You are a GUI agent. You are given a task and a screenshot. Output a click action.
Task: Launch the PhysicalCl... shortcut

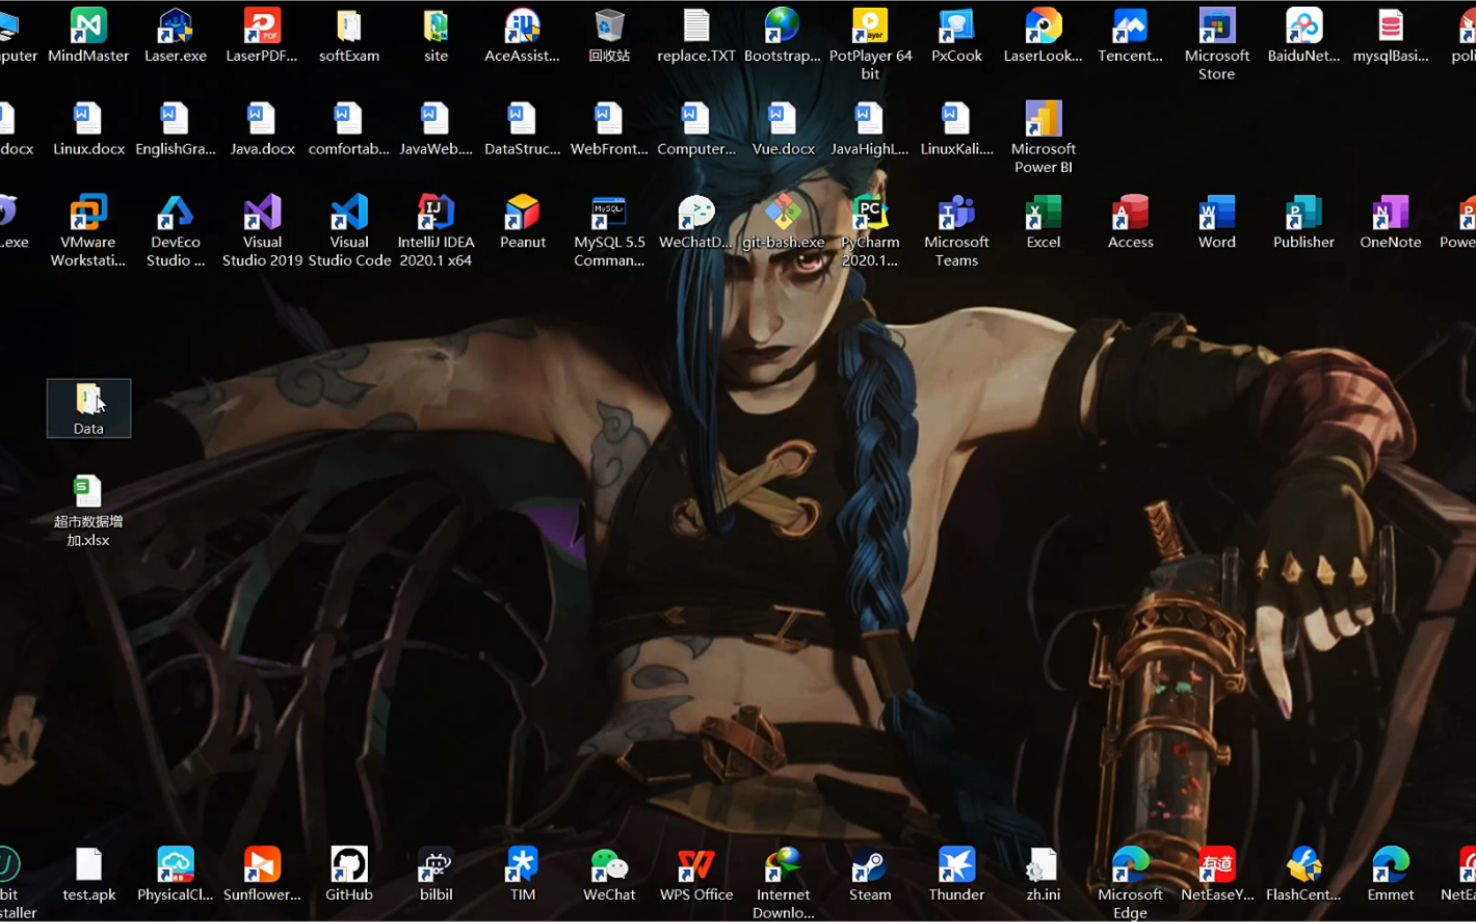[175, 874]
